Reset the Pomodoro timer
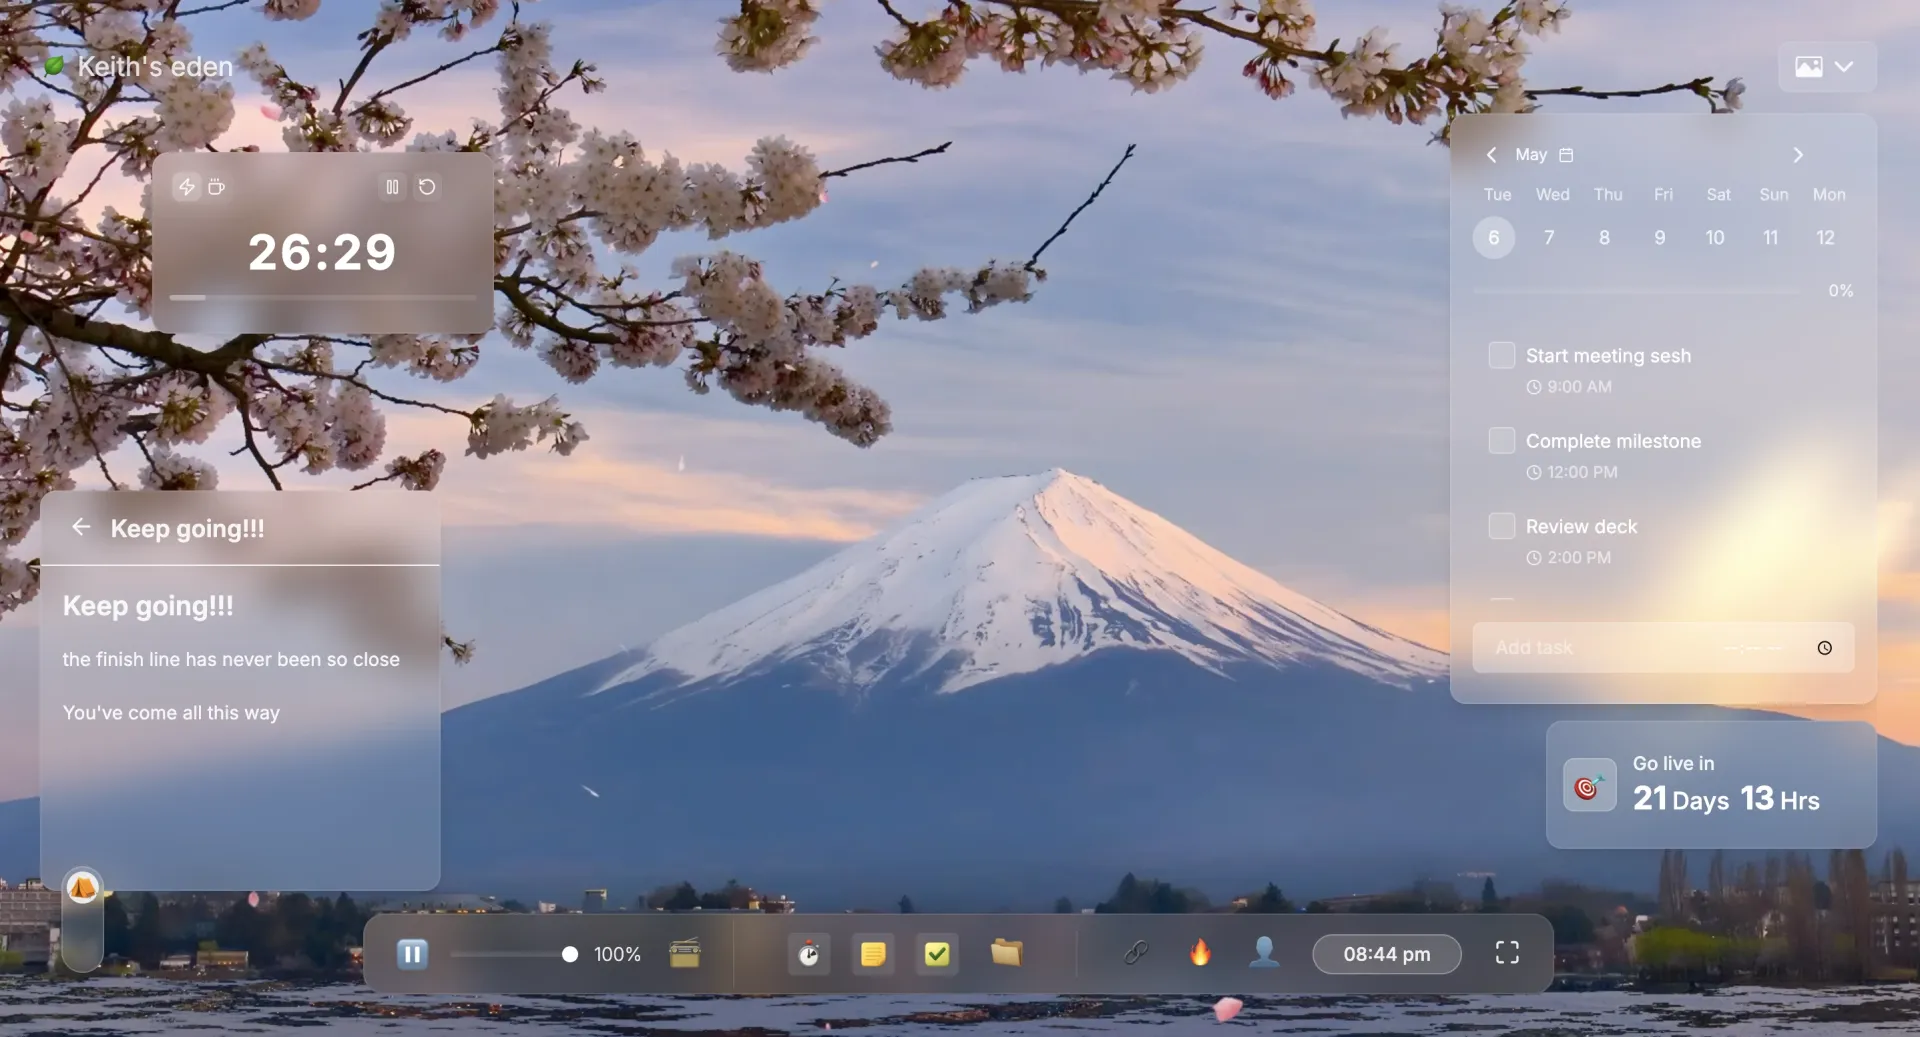Screen dimensions: 1920x1037 427,187
